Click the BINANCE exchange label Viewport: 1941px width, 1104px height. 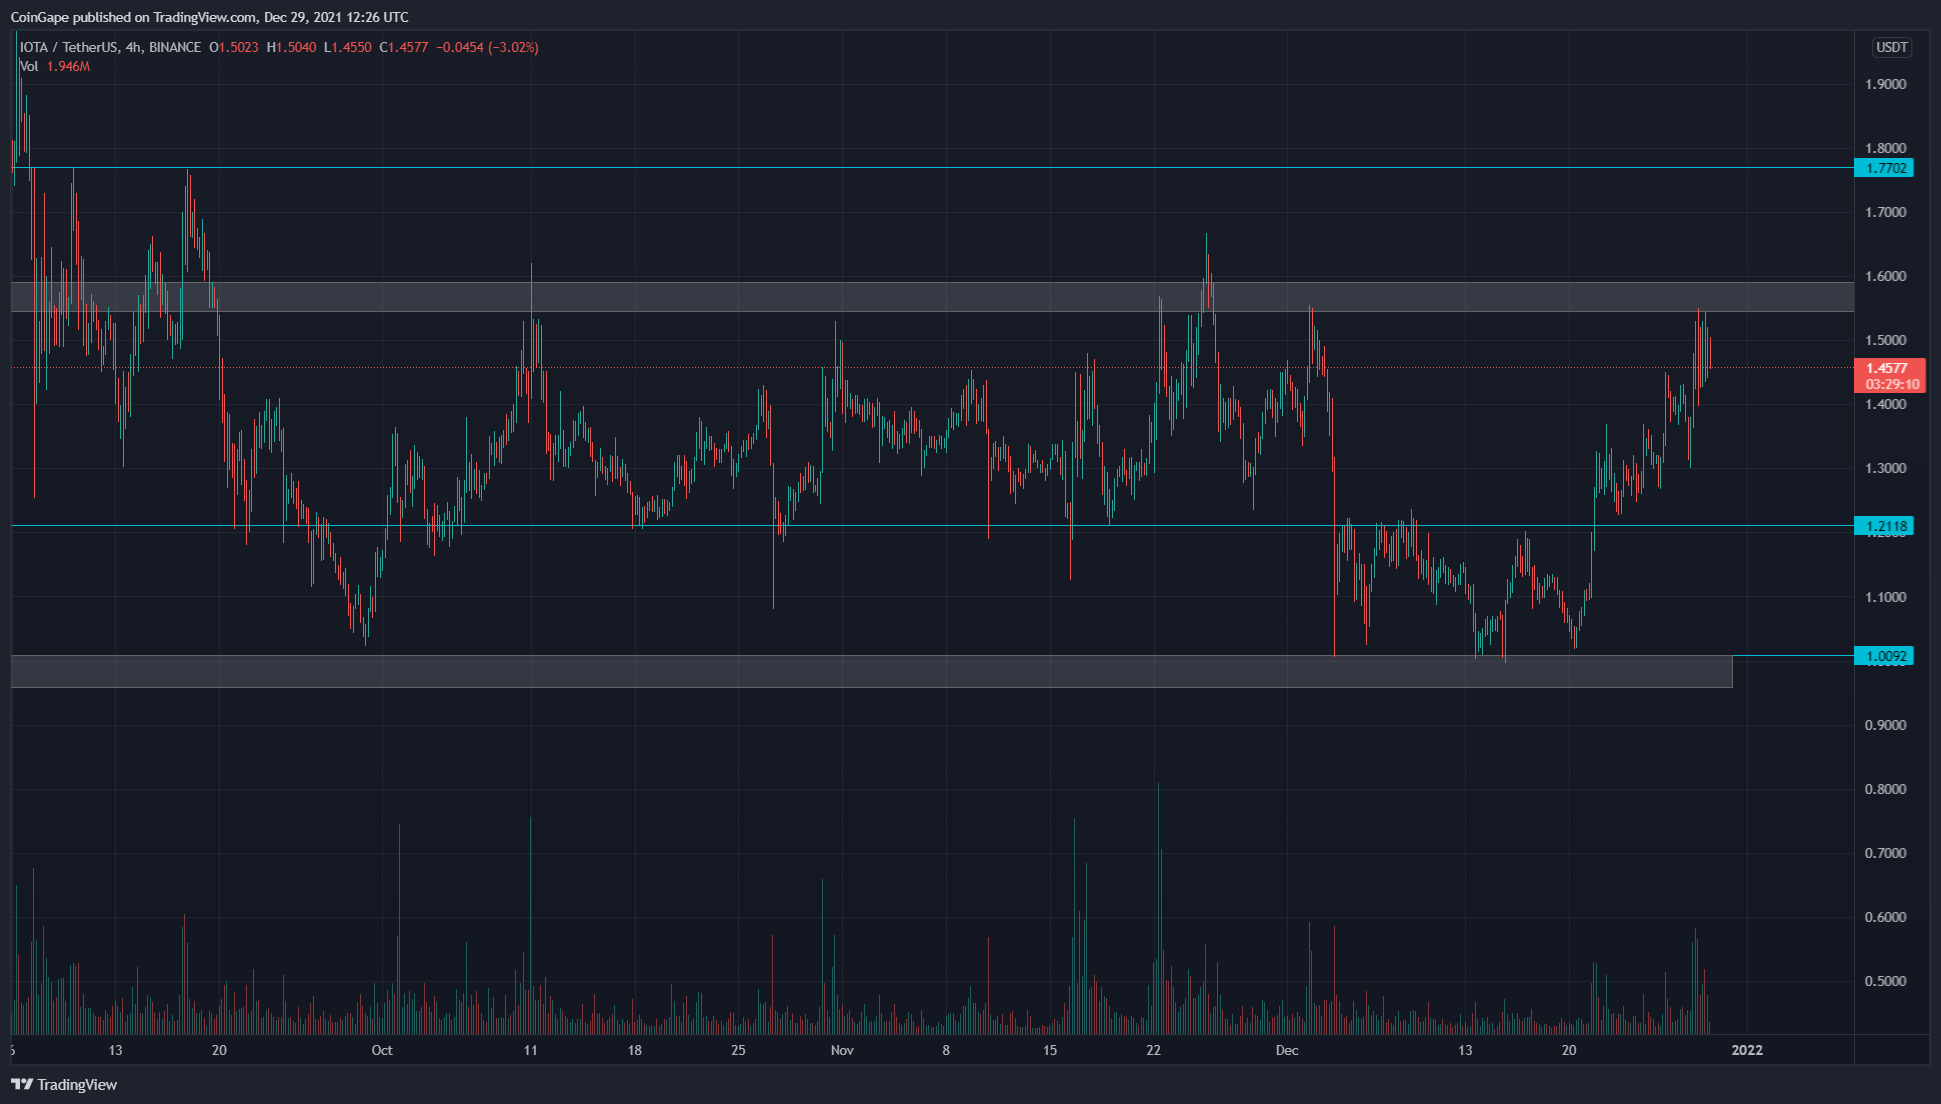coord(175,47)
